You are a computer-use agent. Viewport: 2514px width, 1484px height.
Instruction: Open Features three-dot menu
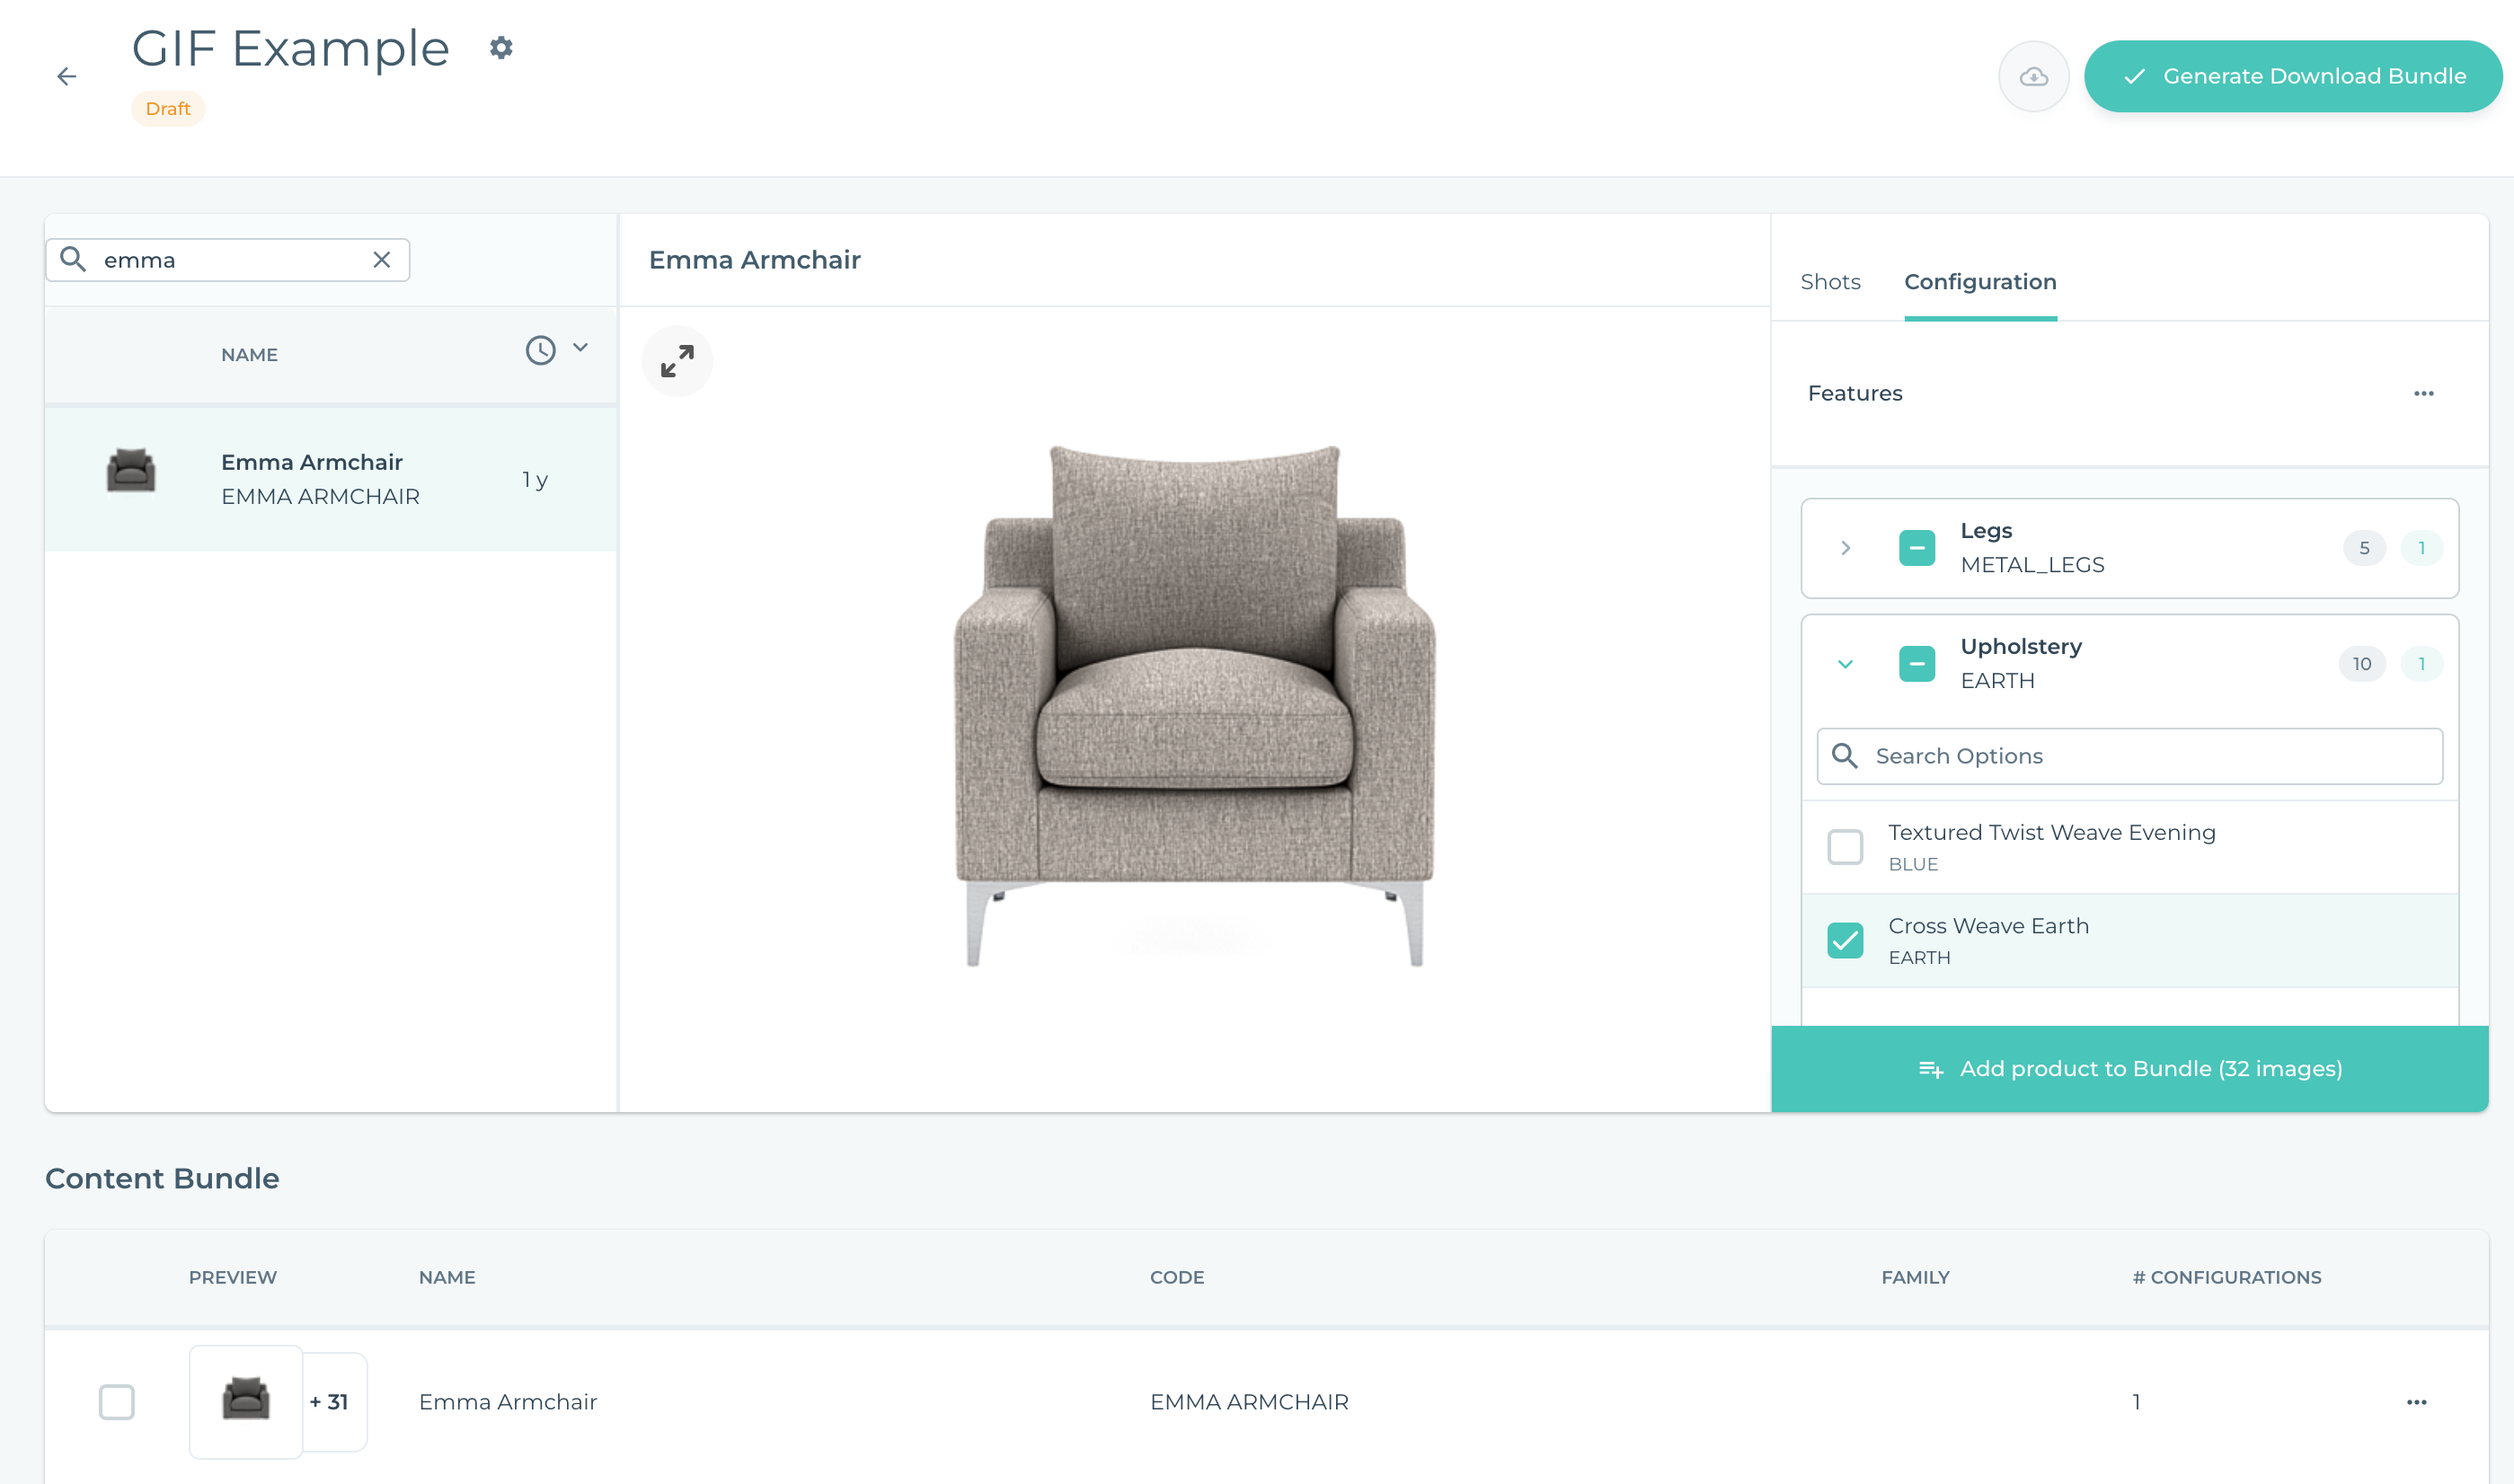[2423, 394]
